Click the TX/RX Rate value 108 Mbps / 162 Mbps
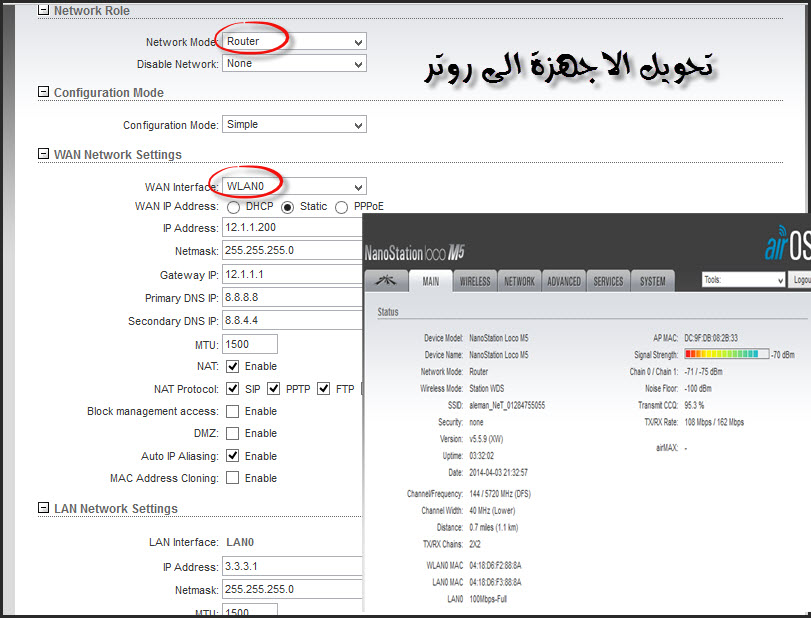The height and width of the screenshot is (618, 811). click(x=714, y=422)
